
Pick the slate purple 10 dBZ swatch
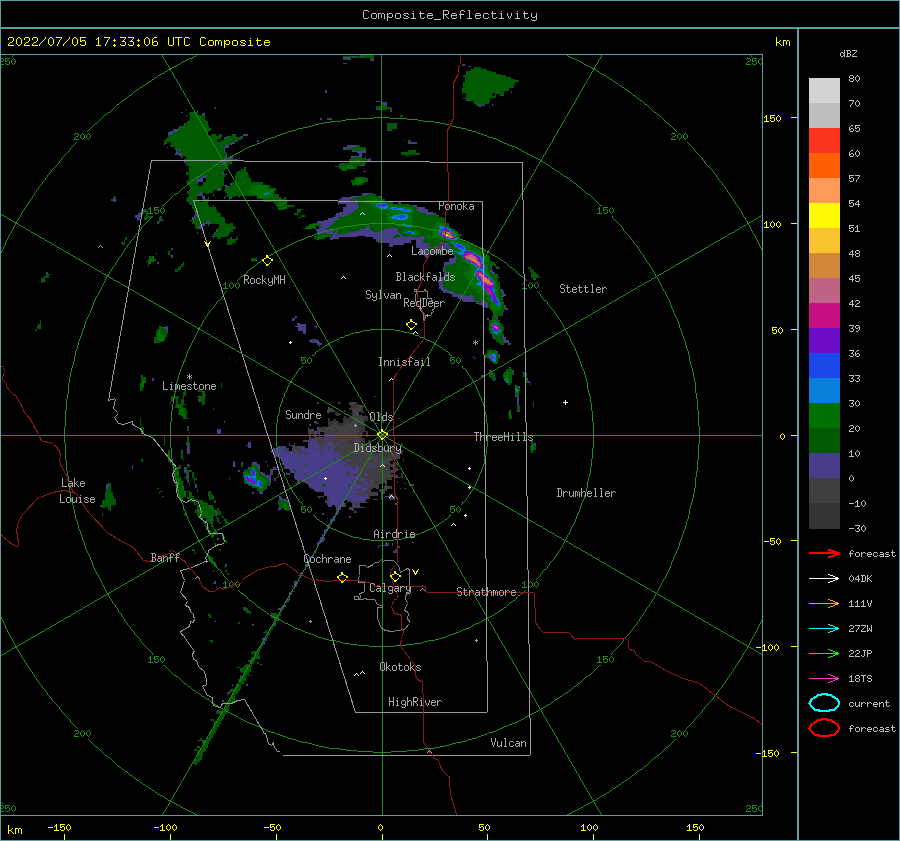[x=824, y=466]
